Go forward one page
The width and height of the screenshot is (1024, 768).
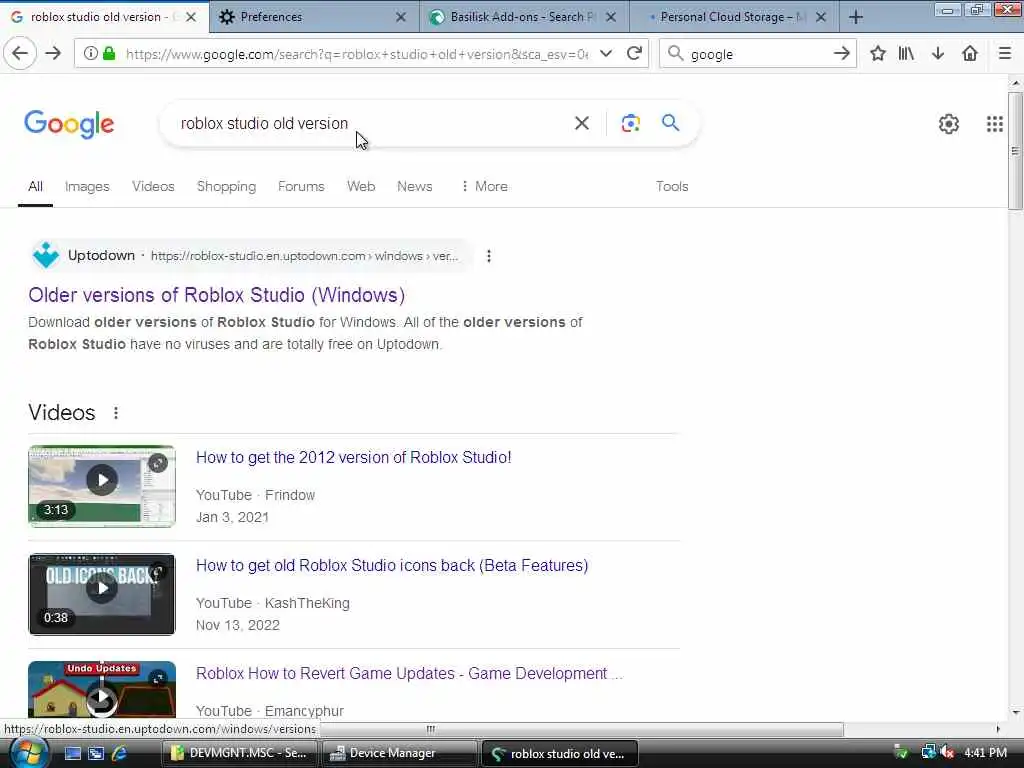pos(53,54)
